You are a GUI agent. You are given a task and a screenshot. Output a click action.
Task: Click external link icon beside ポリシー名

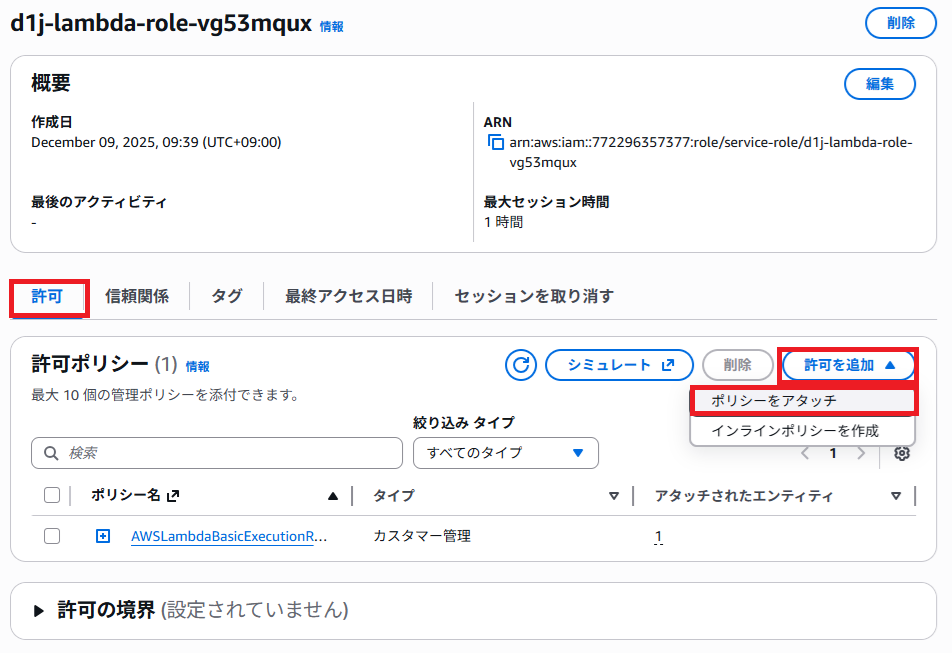[x=172, y=495]
